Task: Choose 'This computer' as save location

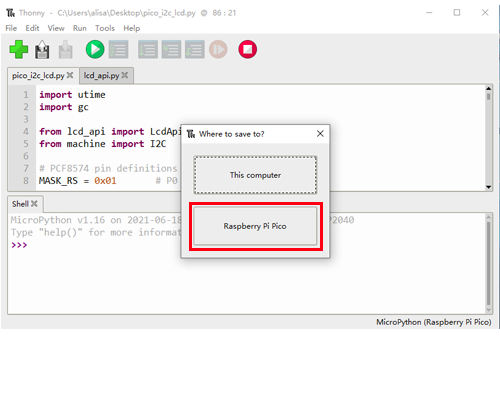Action: [x=255, y=175]
